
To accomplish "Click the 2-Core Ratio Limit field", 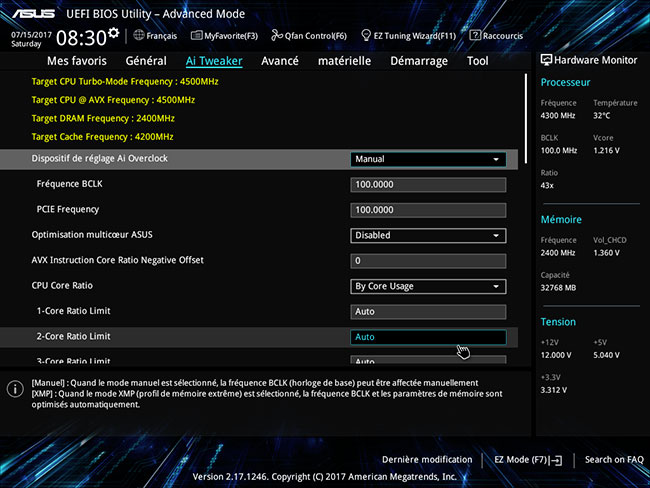I will pyautogui.click(x=428, y=337).
